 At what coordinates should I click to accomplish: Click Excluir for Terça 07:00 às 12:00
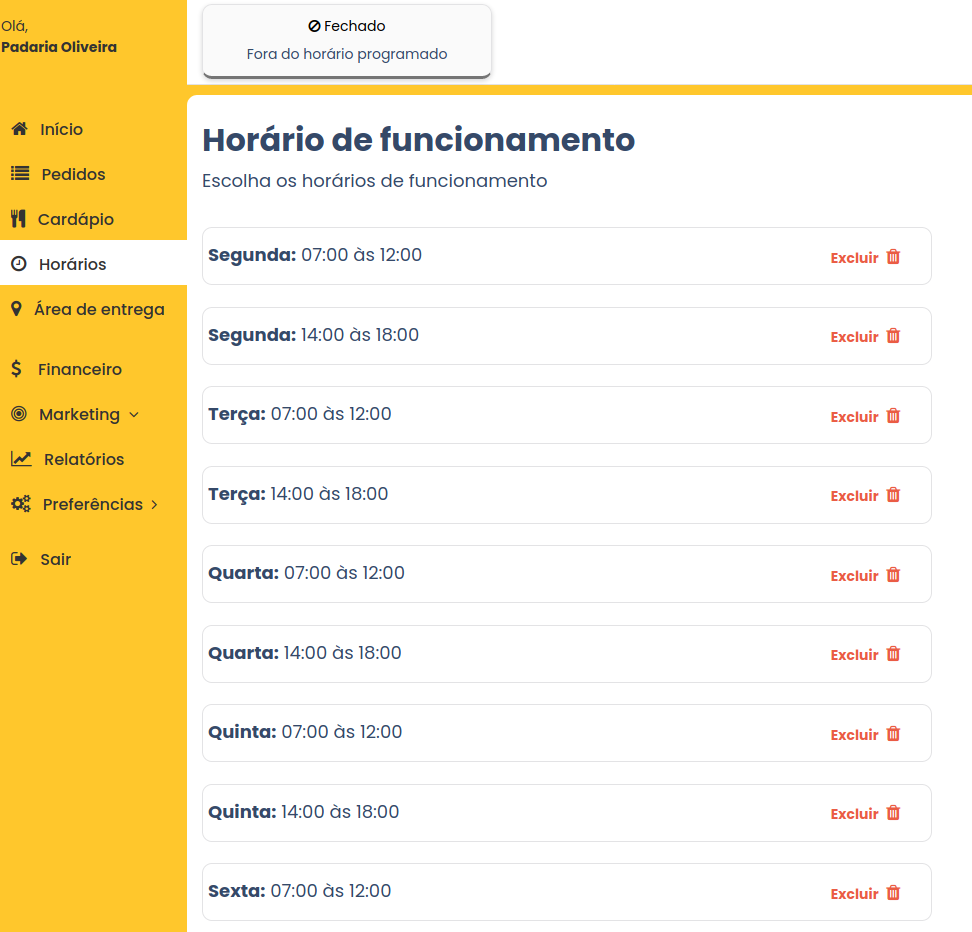[x=855, y=416]
